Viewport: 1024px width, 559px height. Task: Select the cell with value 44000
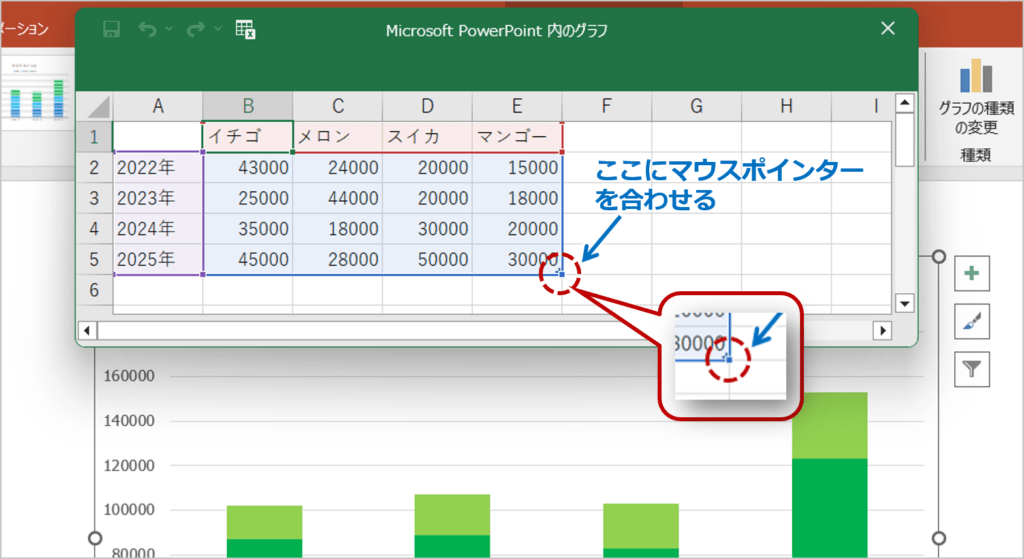(x=338, y=198)
